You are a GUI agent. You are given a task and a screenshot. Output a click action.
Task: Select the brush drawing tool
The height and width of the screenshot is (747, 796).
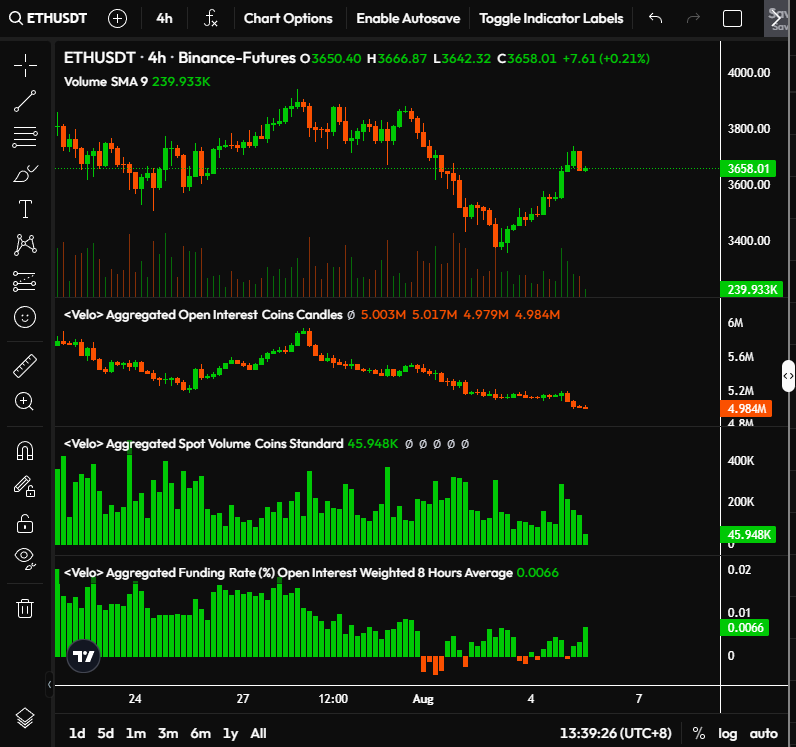tap(25, 173)
